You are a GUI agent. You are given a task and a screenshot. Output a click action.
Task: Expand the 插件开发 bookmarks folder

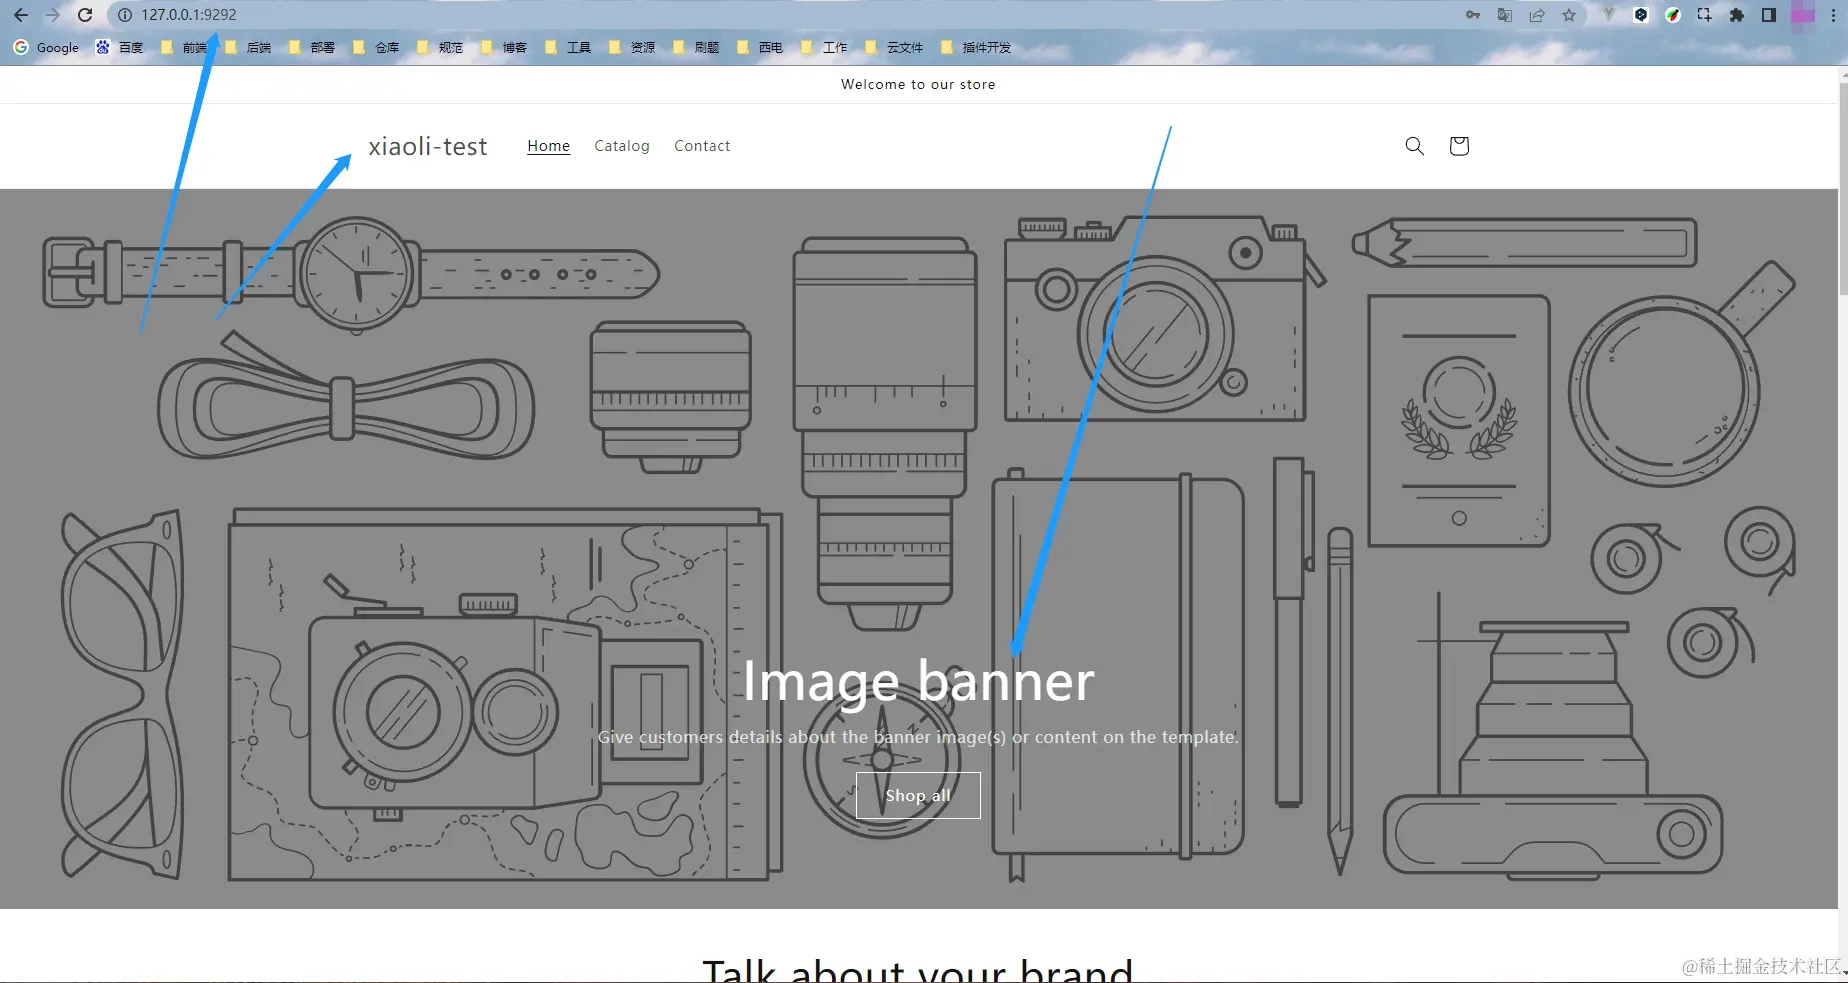coord(976,47)
